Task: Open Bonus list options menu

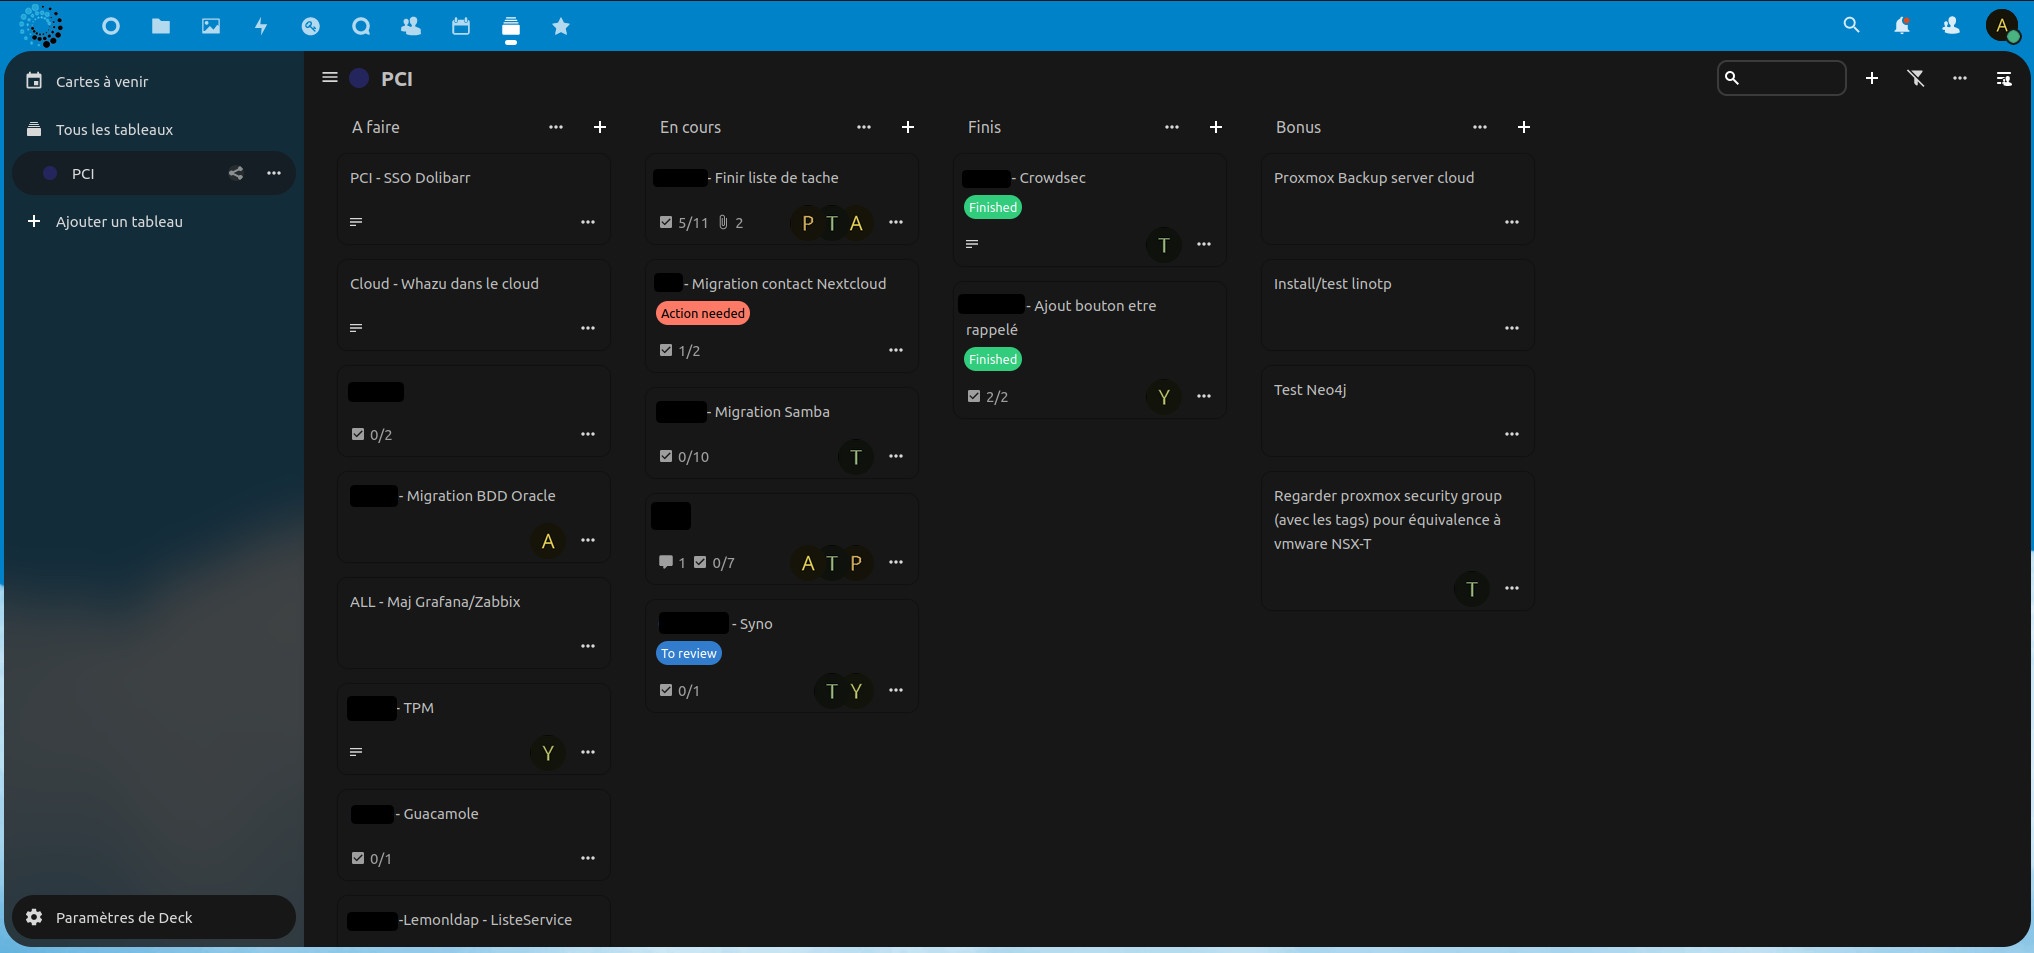Action: 1480,127
